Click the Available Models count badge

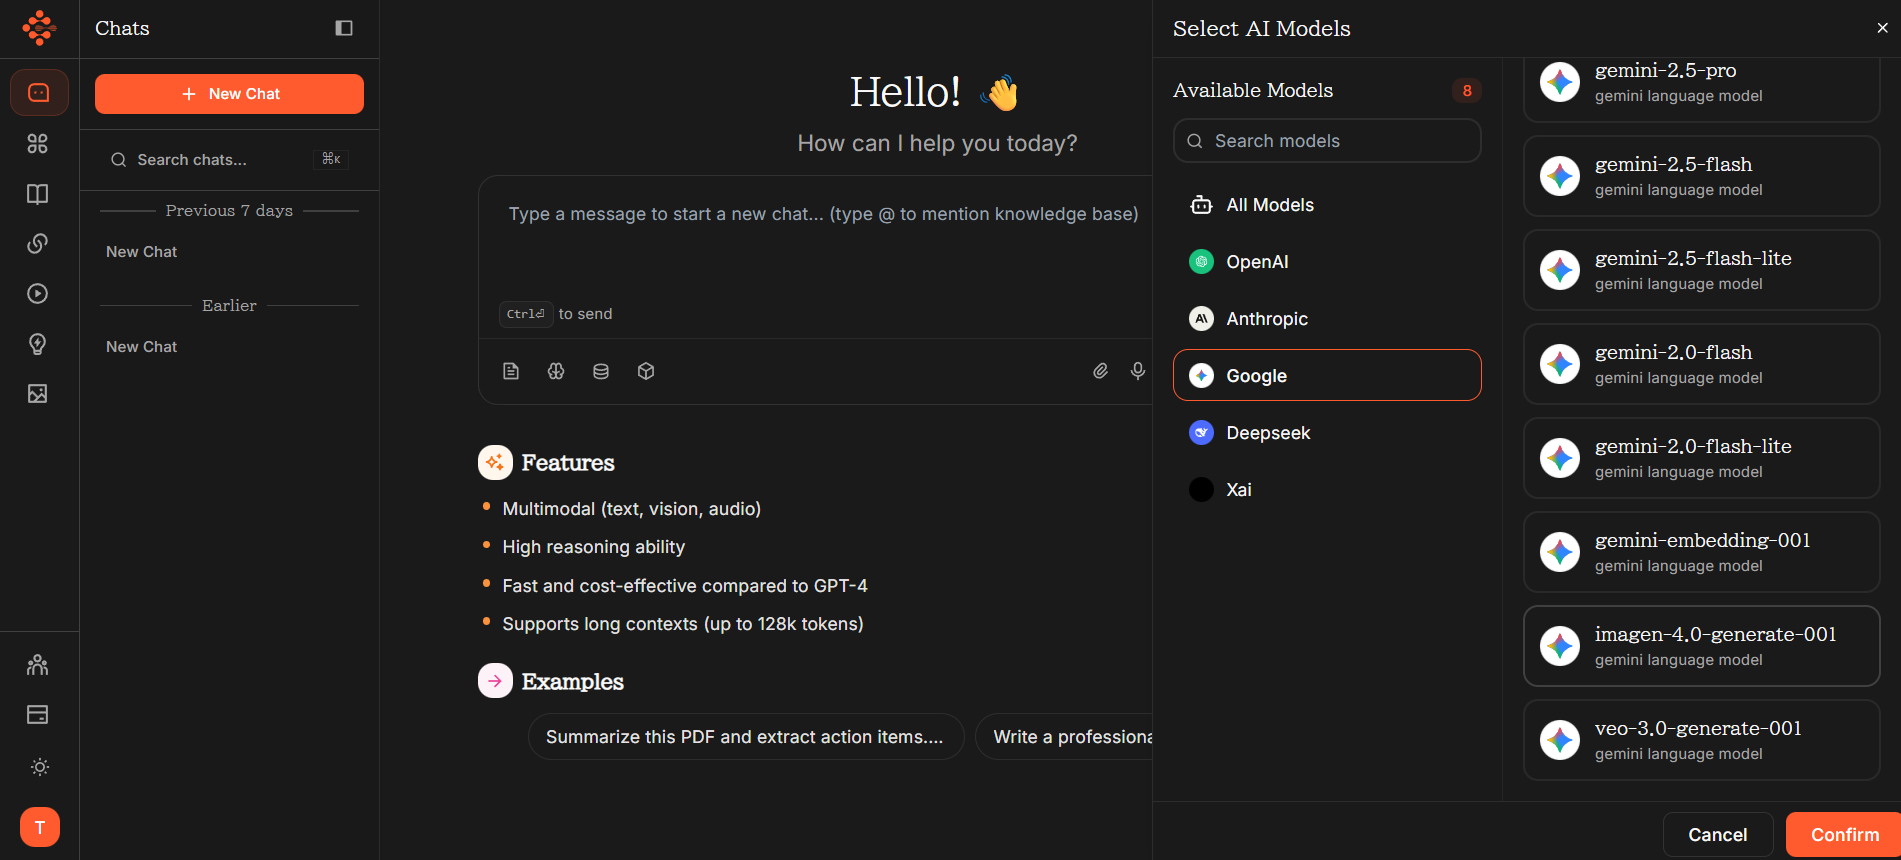tap(1467, 91)
